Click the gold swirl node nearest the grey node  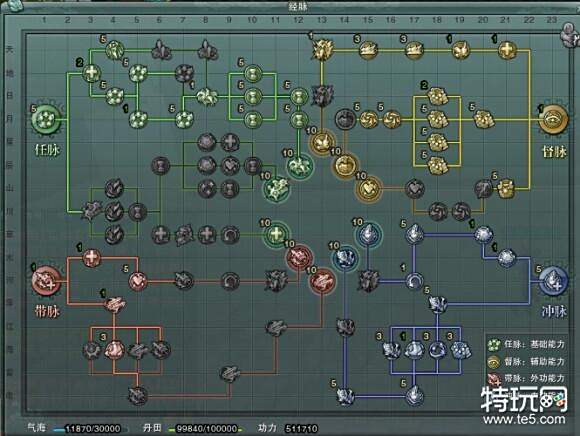pyautogui.click(x=368, y=119)
